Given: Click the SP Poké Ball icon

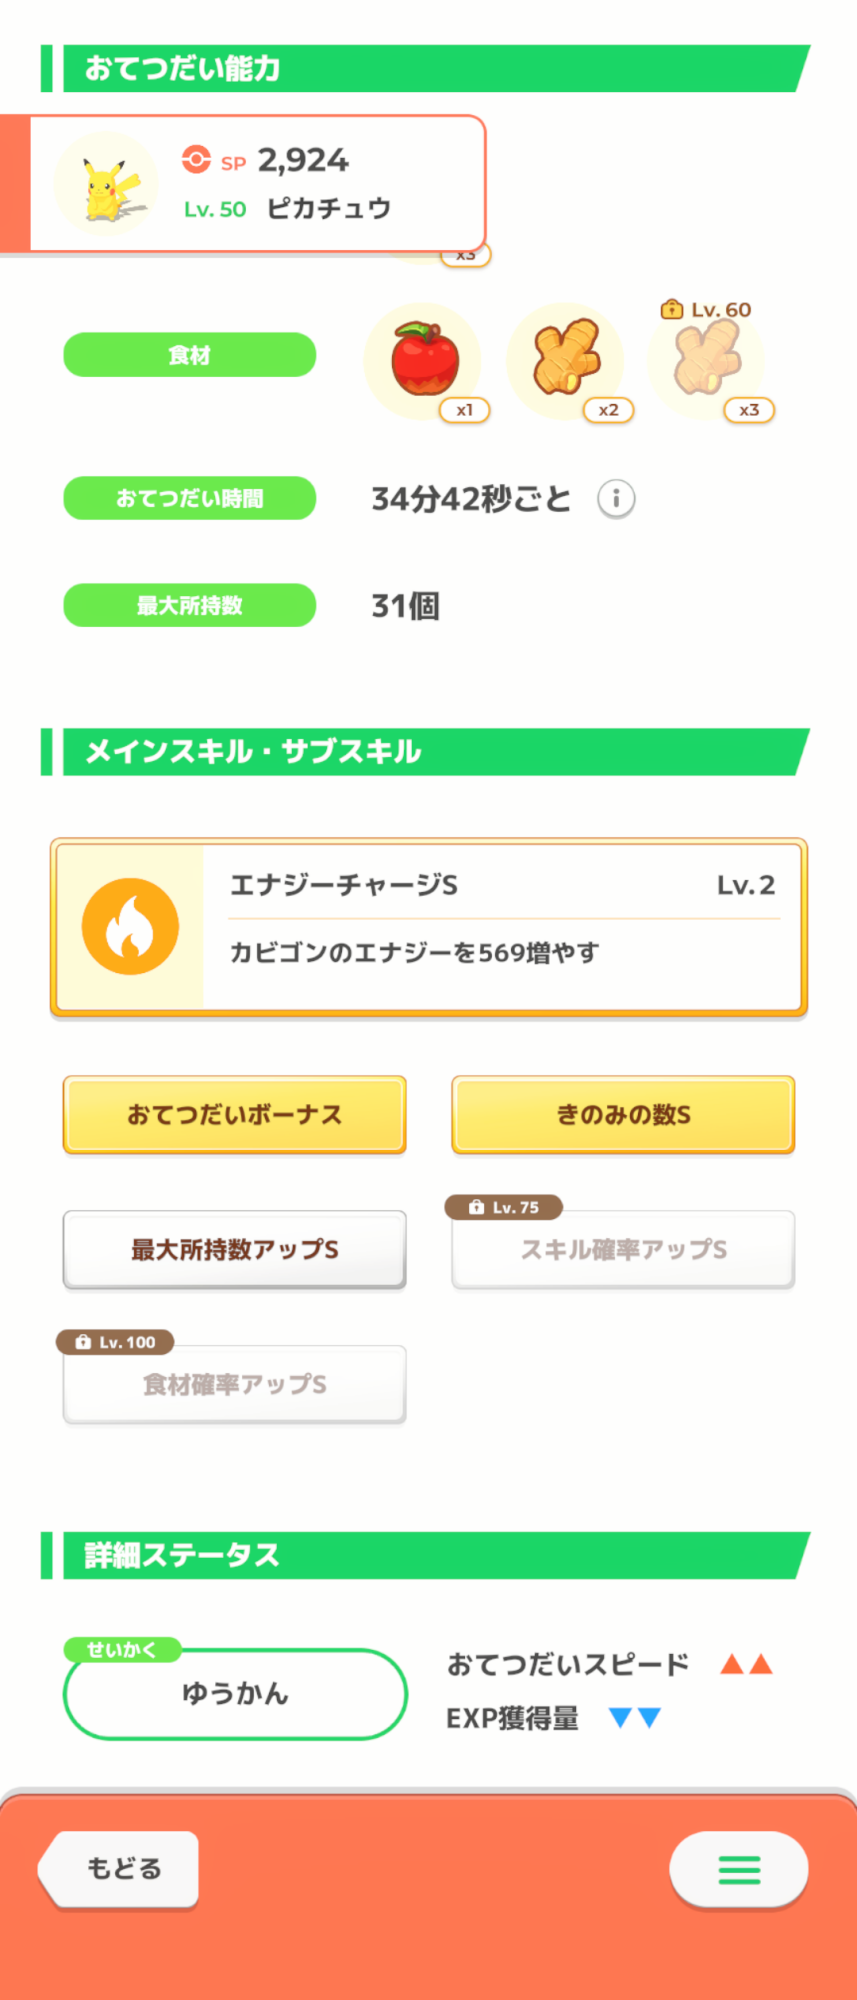Looking at the screenshot, I should (196, 160).
